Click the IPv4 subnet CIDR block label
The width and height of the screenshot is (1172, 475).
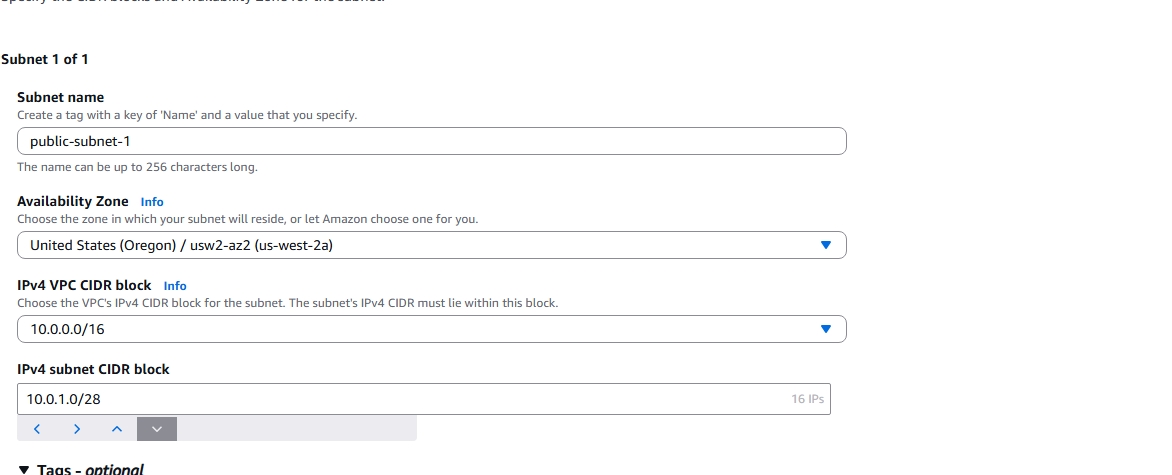[x=94, y=369]
